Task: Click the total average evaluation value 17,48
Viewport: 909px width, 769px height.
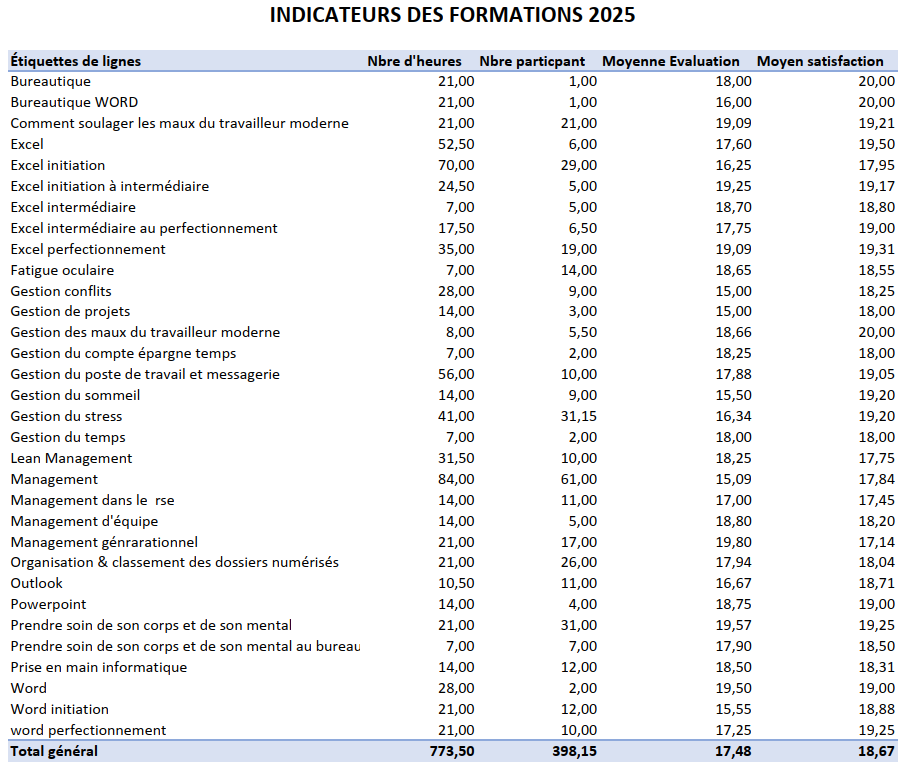Action: pyautogui.click(x=733, y=751)
